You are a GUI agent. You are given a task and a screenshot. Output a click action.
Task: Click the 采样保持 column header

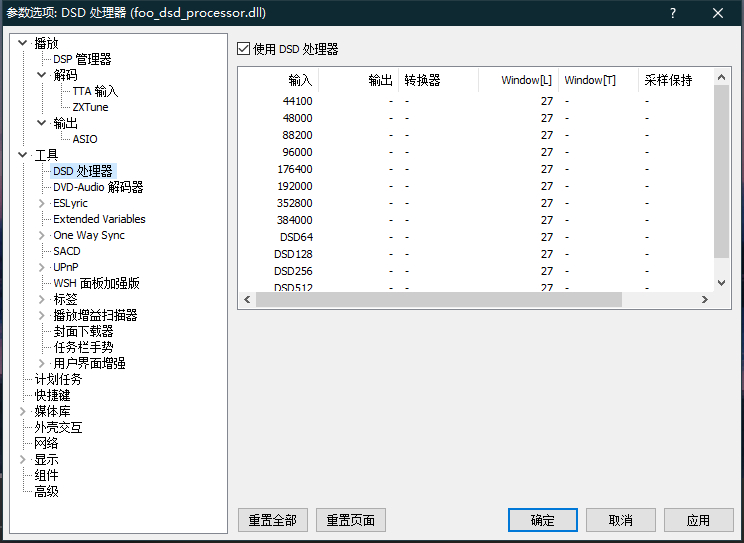[676, 80]
